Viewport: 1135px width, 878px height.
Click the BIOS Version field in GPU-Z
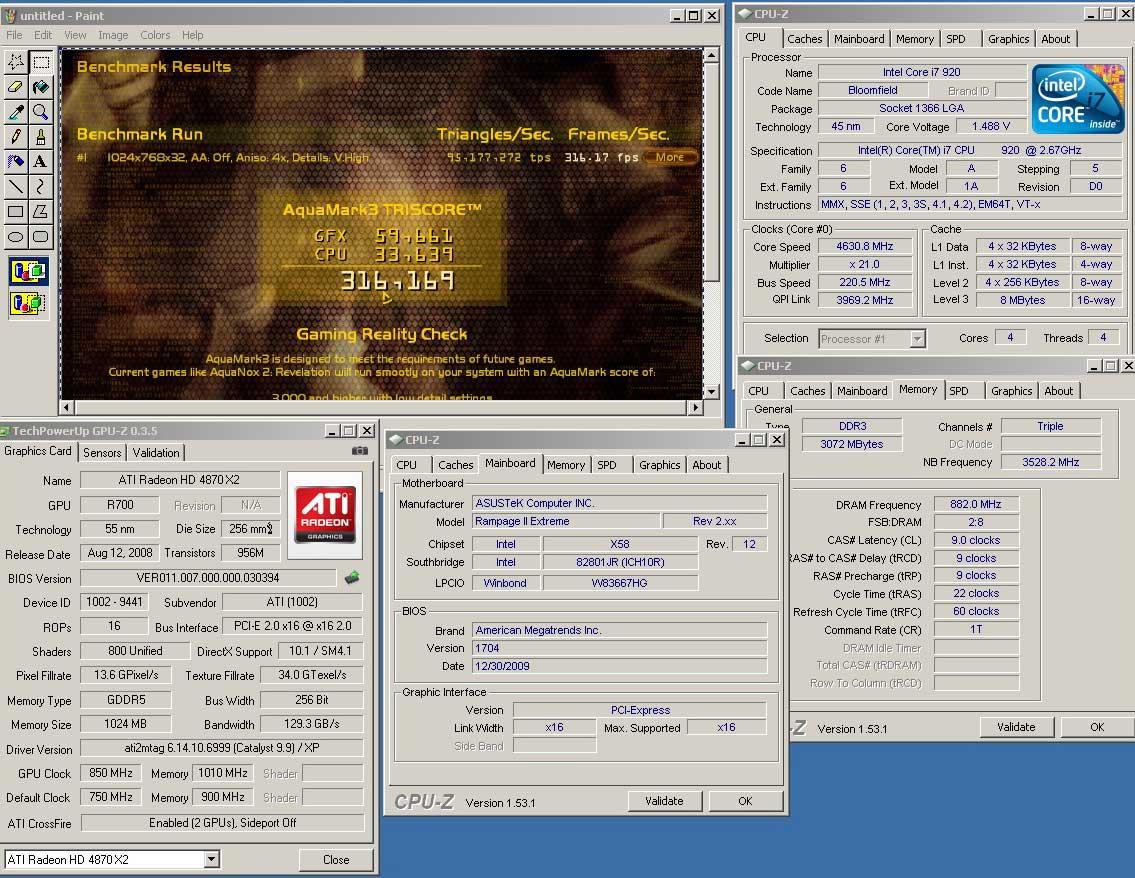click(x=208, y=578)
